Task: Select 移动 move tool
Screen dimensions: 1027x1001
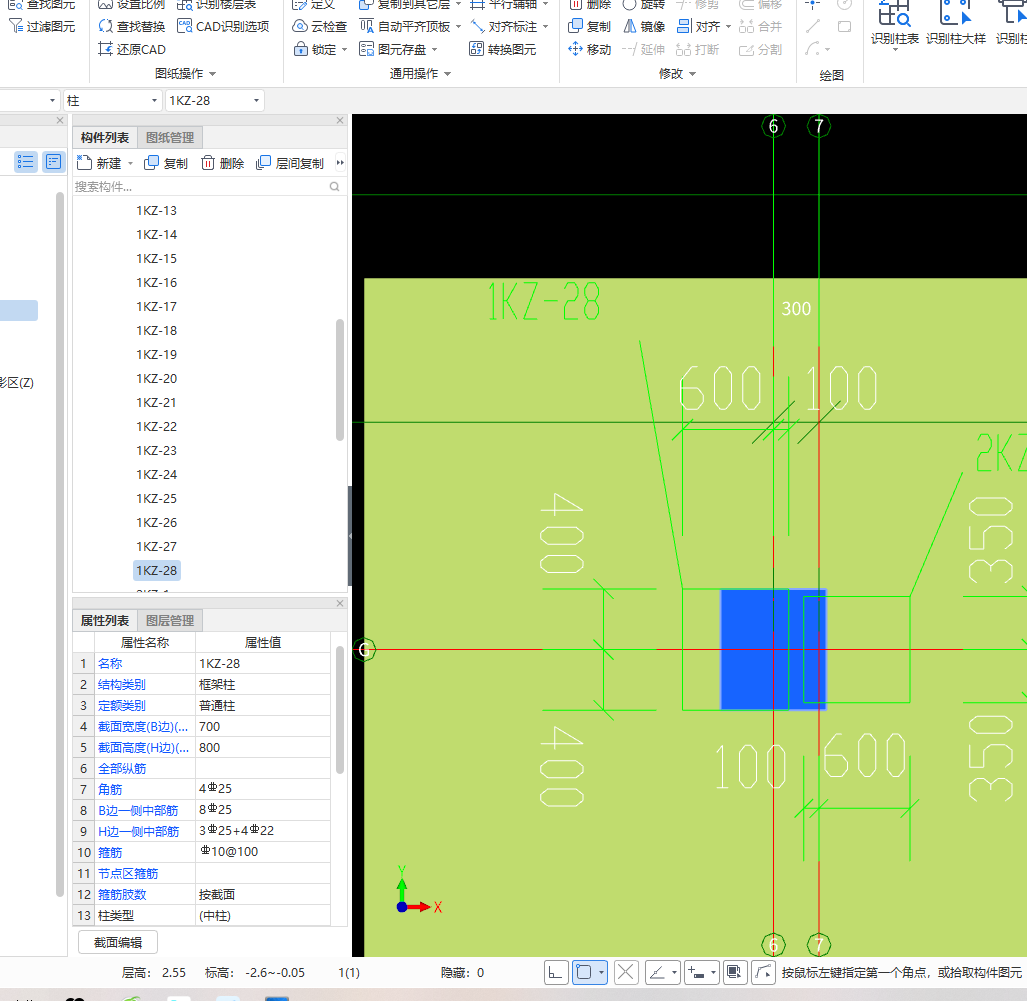Action: 589,49
